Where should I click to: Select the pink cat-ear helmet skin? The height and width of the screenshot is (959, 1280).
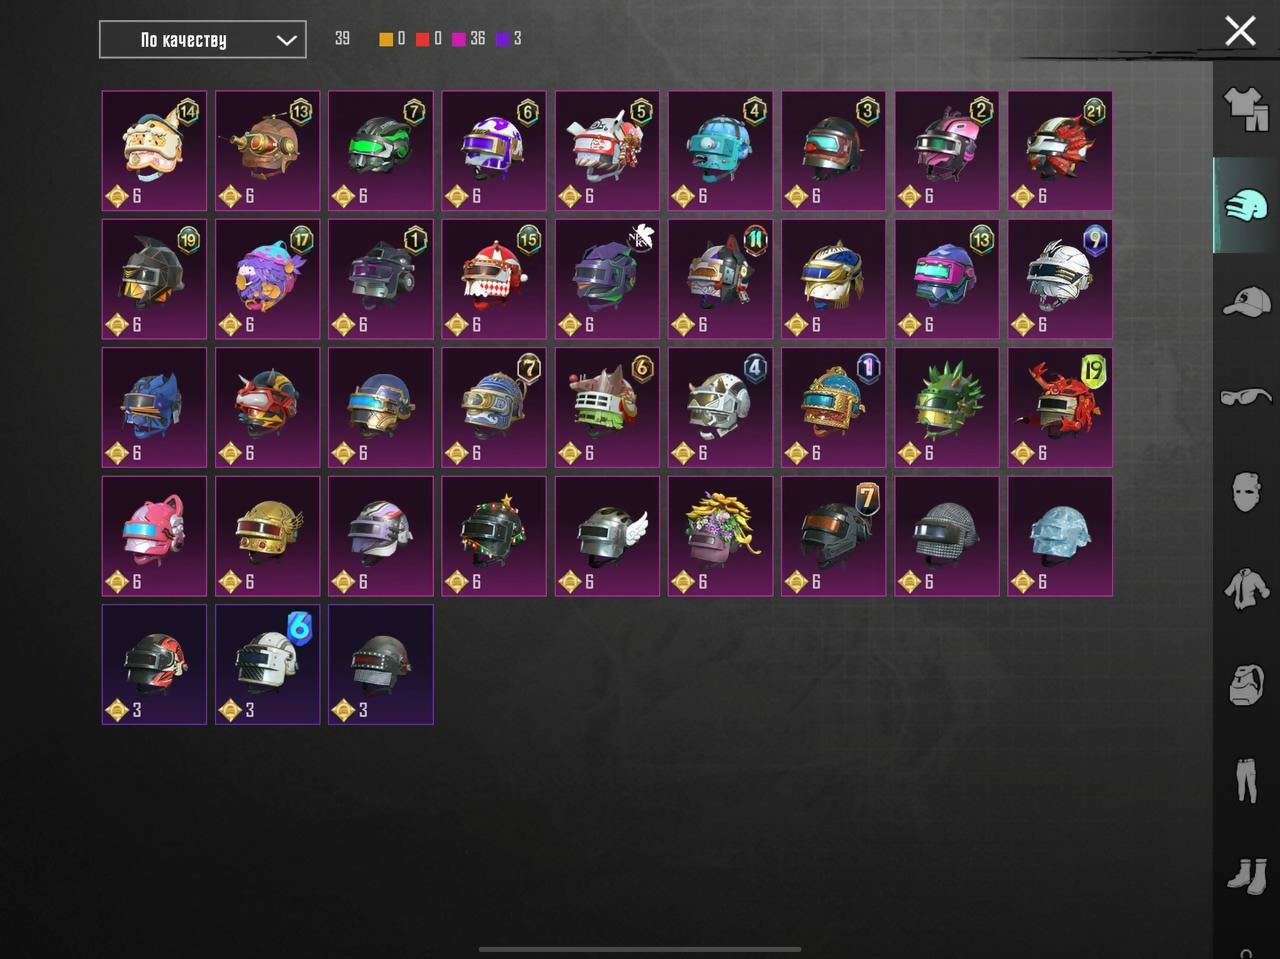coord(154,535)
